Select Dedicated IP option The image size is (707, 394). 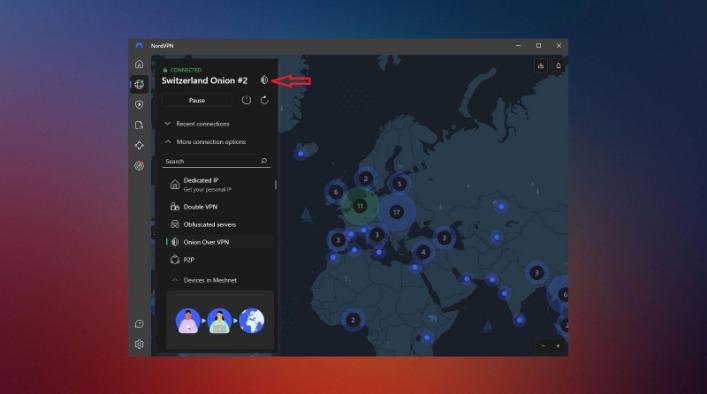tap(220, 184)
